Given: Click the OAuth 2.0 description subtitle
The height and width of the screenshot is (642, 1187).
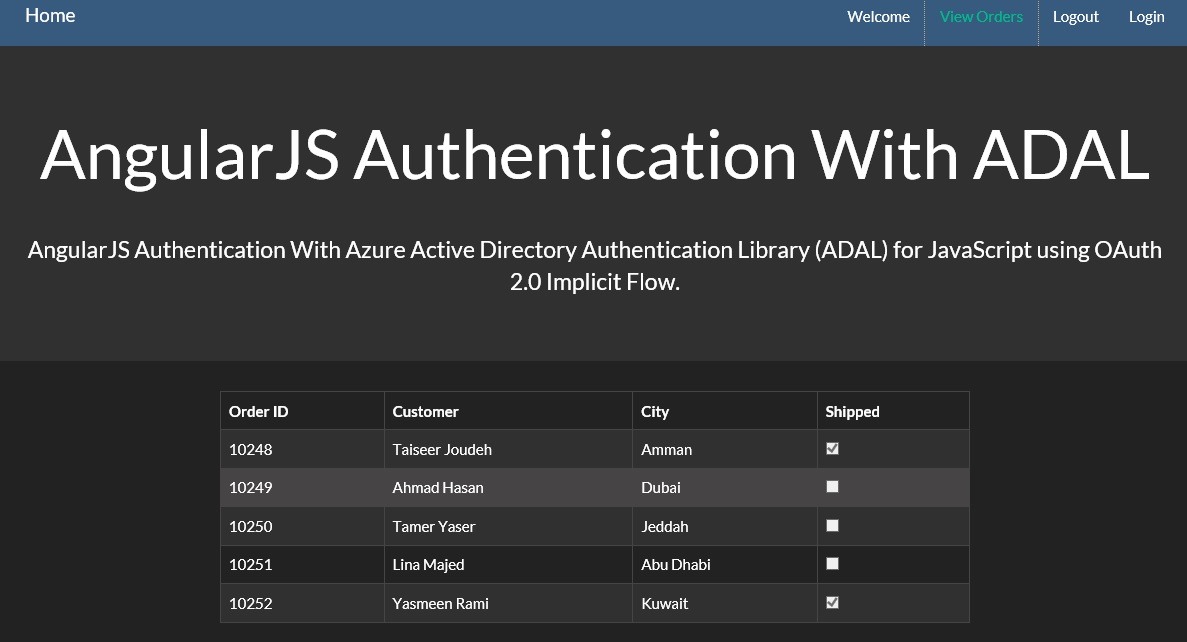Looking at the screenshot, I should (593, 265).
